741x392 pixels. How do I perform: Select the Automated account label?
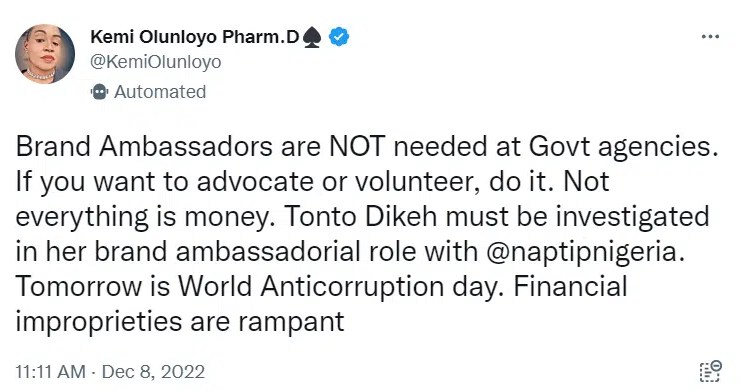pyautogui.click(x=160, y=92)
